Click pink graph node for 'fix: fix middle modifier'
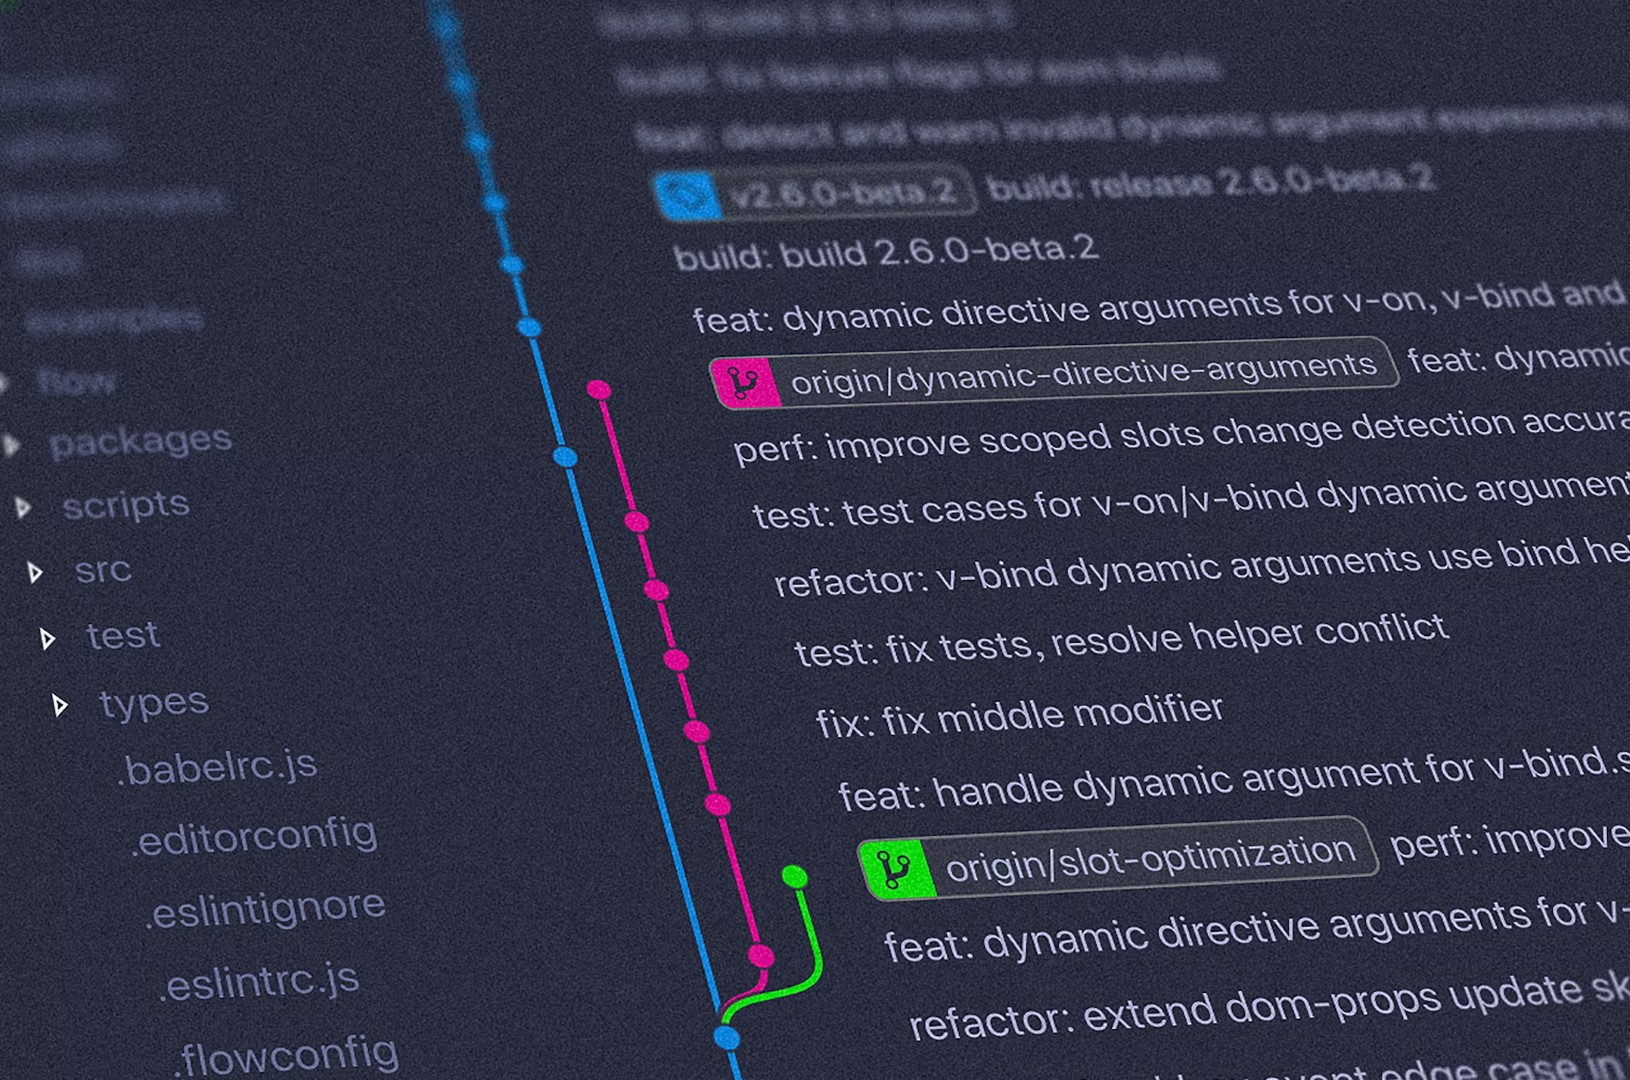Image resolution: width=1630 pixels, height=1080 pixels. coord(697,732)
